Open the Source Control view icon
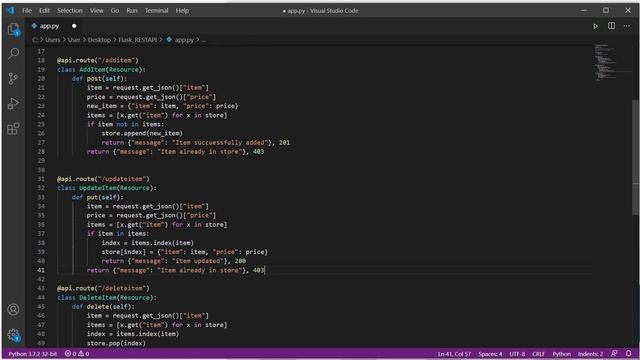This screenshot has height=360, width=640. pos(13,78)
